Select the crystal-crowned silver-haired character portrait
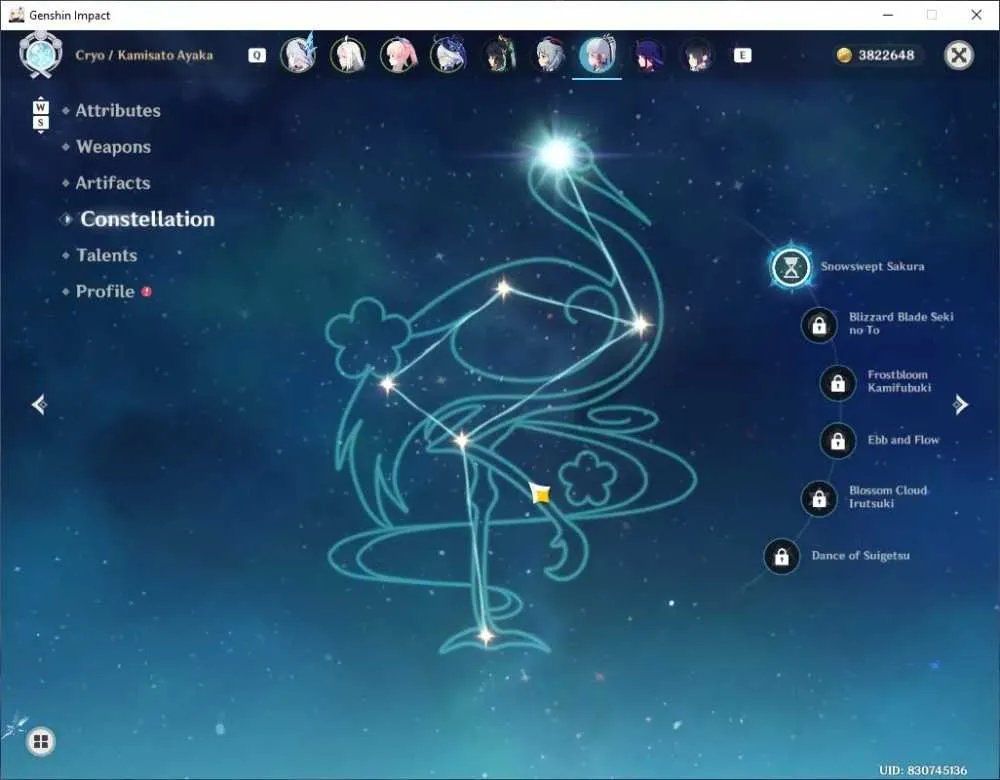Viewport: 1000px width, 780px height. coord(298,55)
